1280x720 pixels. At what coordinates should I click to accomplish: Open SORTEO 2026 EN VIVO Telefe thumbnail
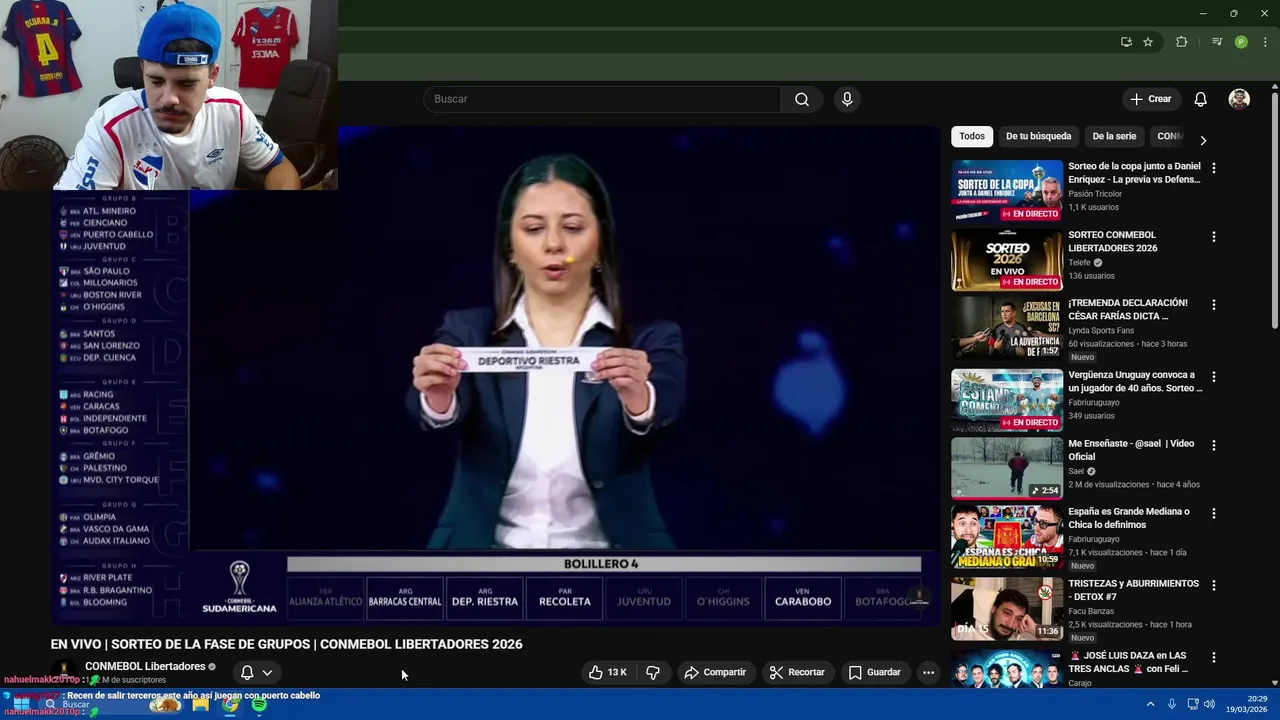(x=1007, y=260)
